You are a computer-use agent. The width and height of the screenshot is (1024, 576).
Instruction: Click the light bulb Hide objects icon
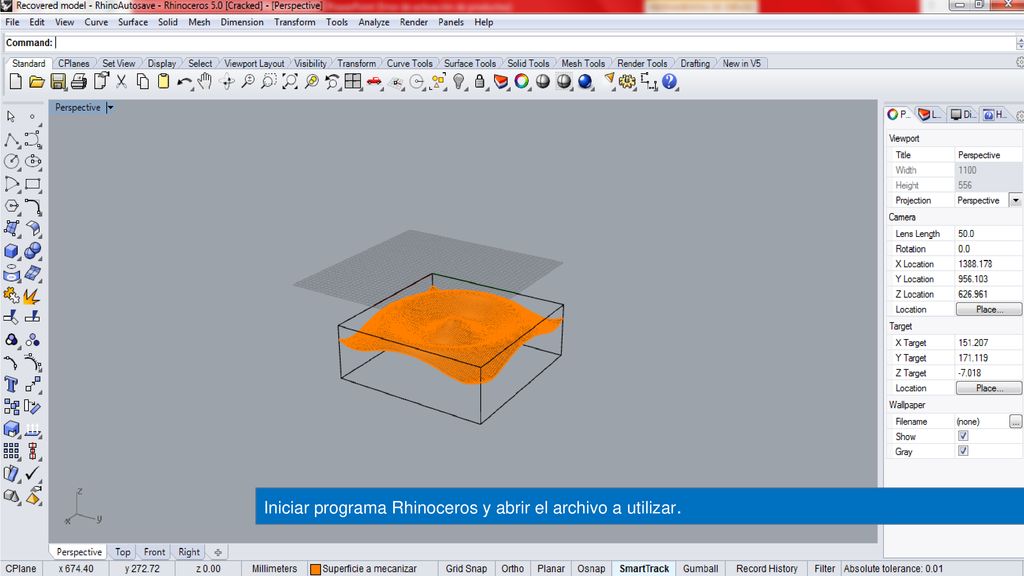(x=459, y=82)
